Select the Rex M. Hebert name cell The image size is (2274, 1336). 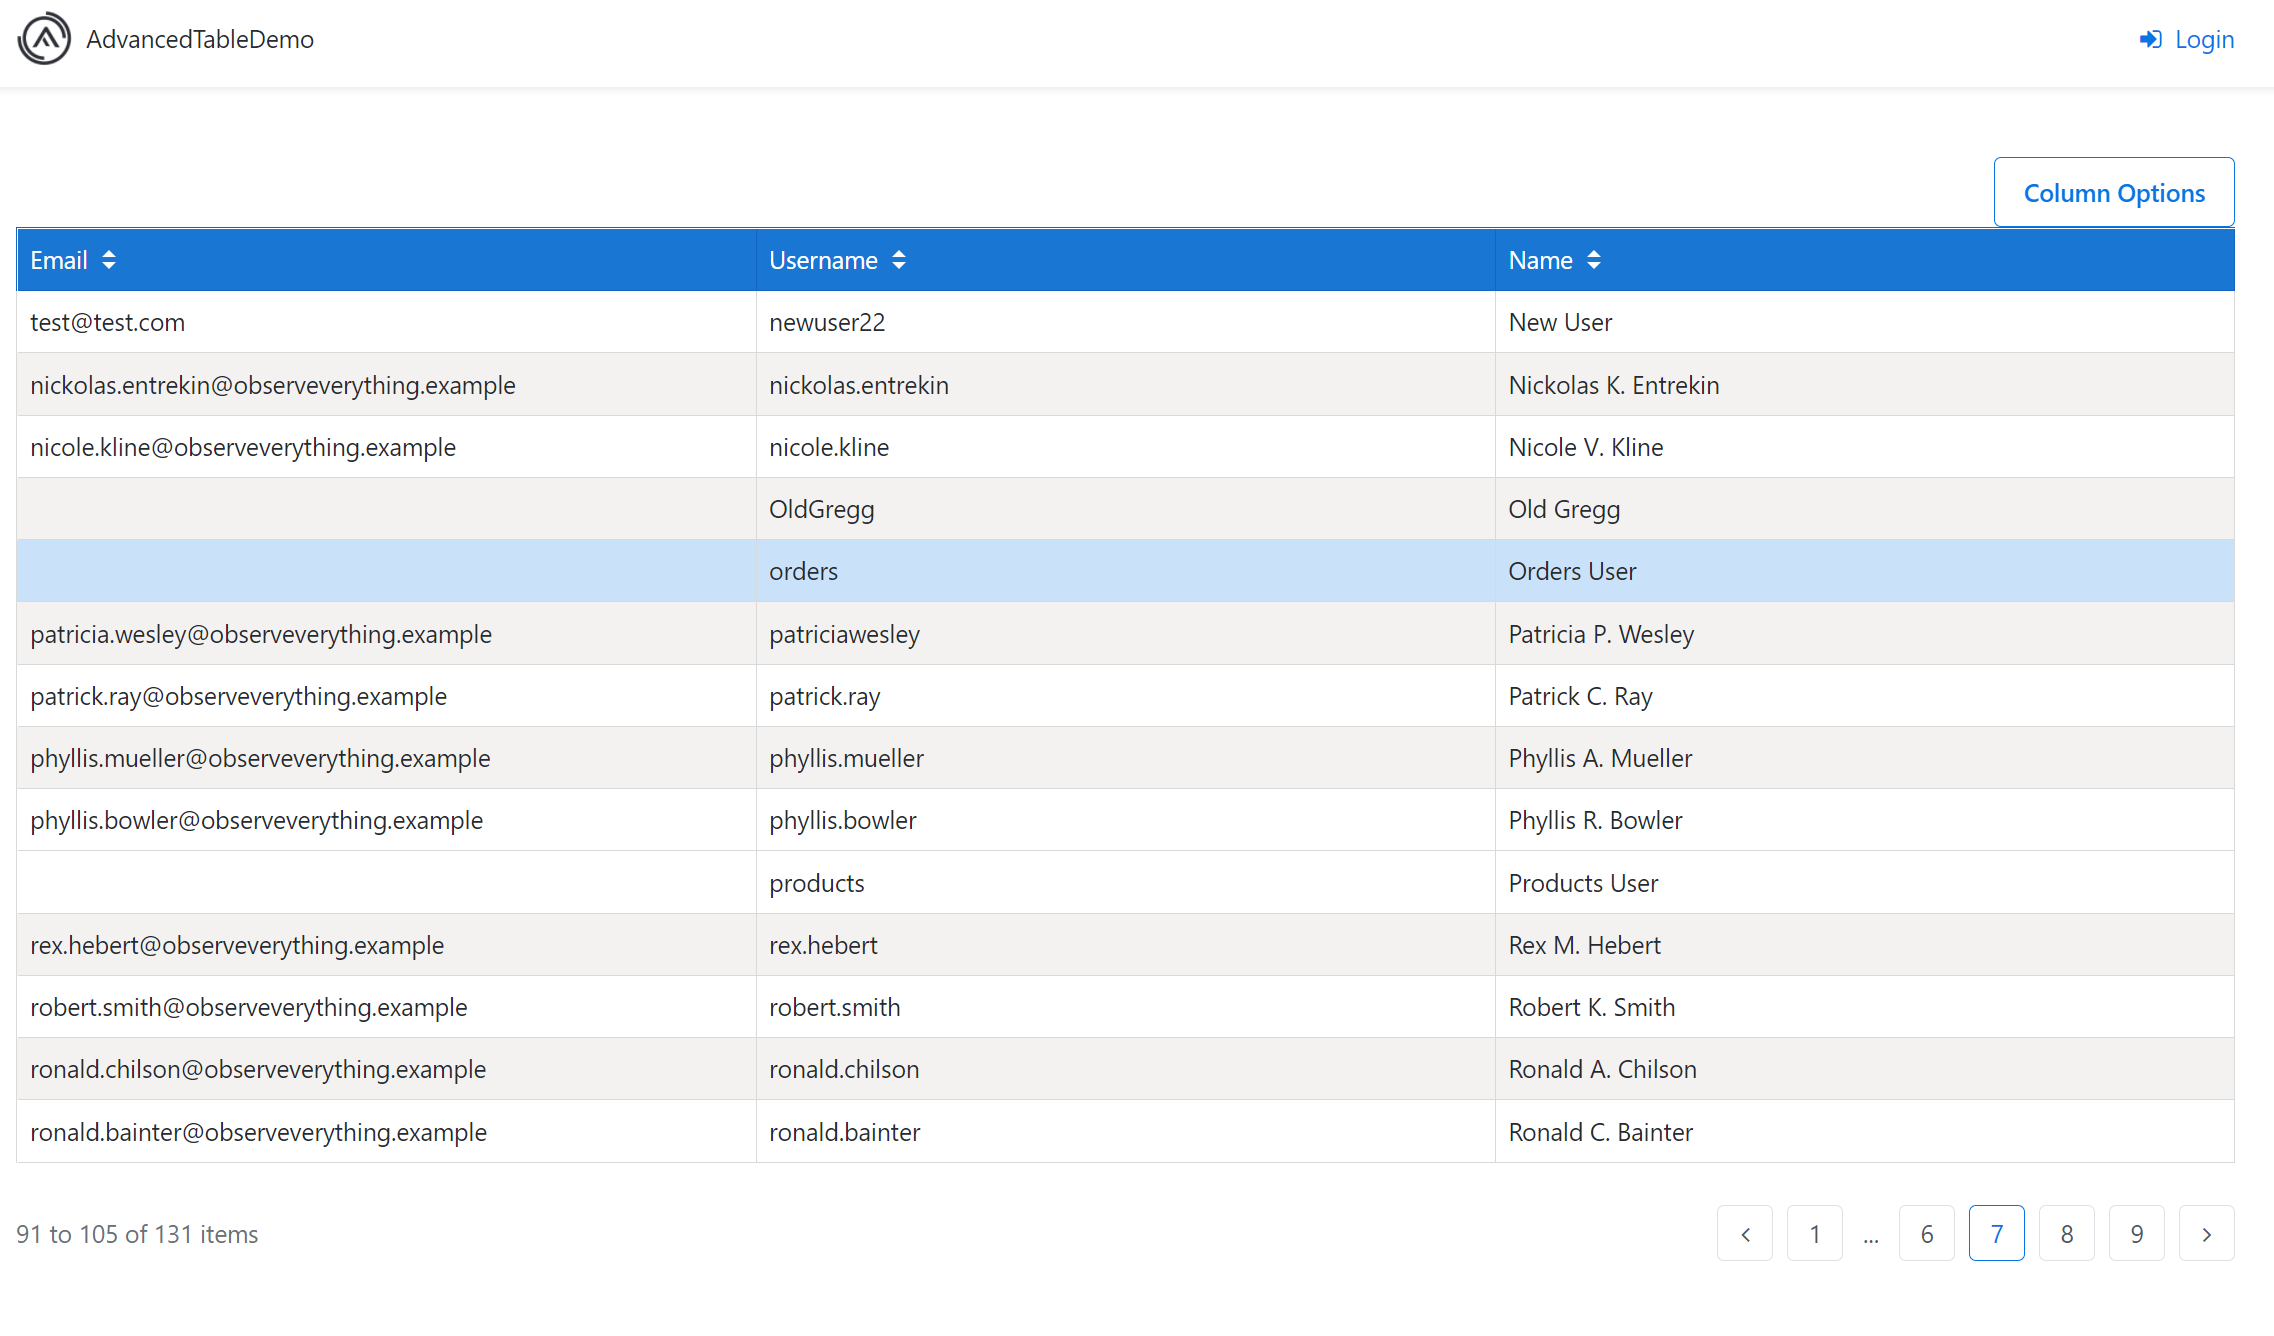point(1864,945)
